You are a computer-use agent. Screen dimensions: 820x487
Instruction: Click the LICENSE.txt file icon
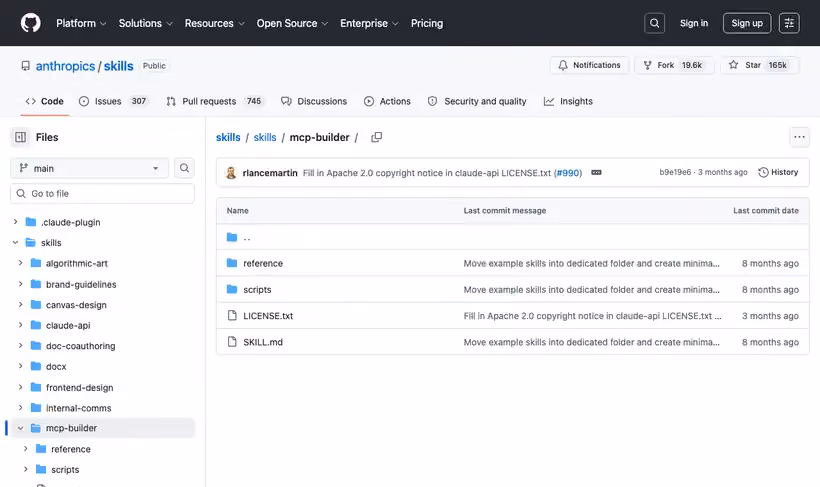click(232, 315)
